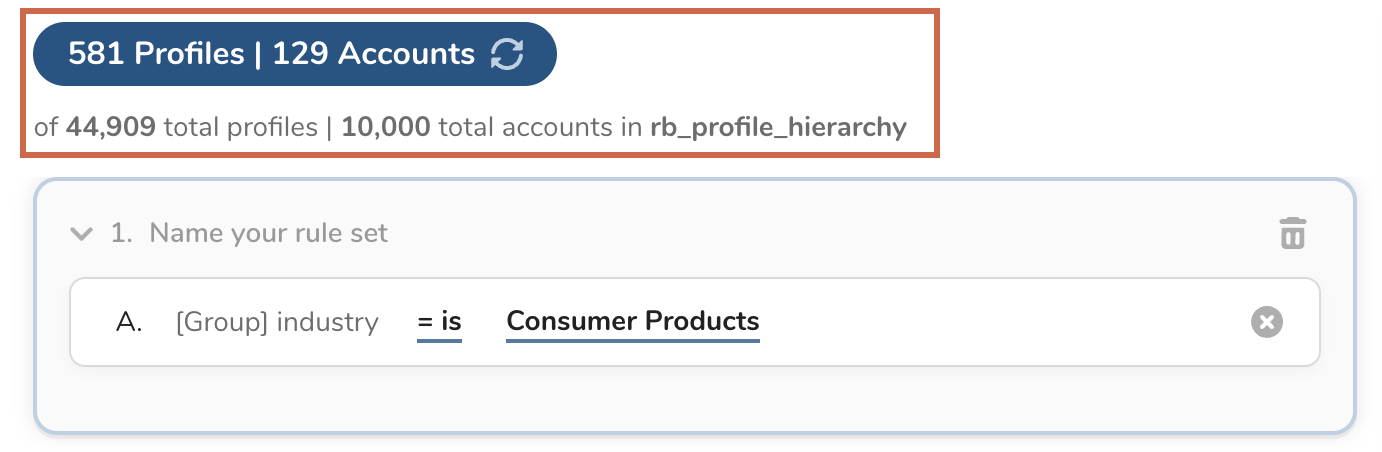Delete the rule set with trash icon
Viewport: 1382px width, 452px height.
tap(1292, 234)
